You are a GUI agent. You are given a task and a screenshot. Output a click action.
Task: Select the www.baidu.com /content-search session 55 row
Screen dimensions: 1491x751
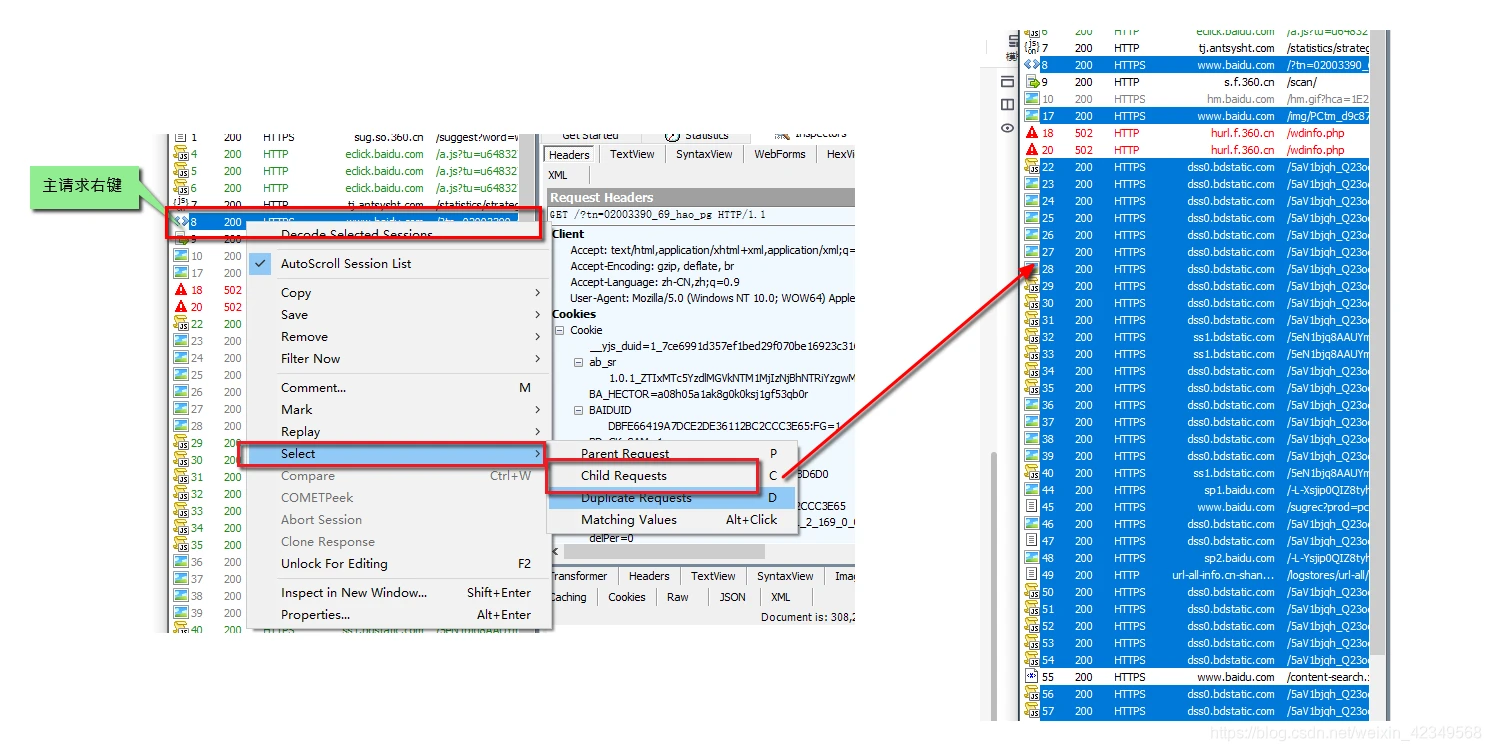pos(1198,677)
